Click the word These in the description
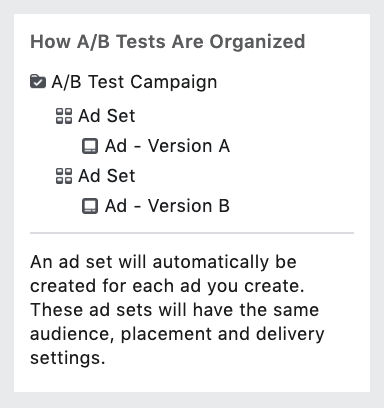 [56, 310]
